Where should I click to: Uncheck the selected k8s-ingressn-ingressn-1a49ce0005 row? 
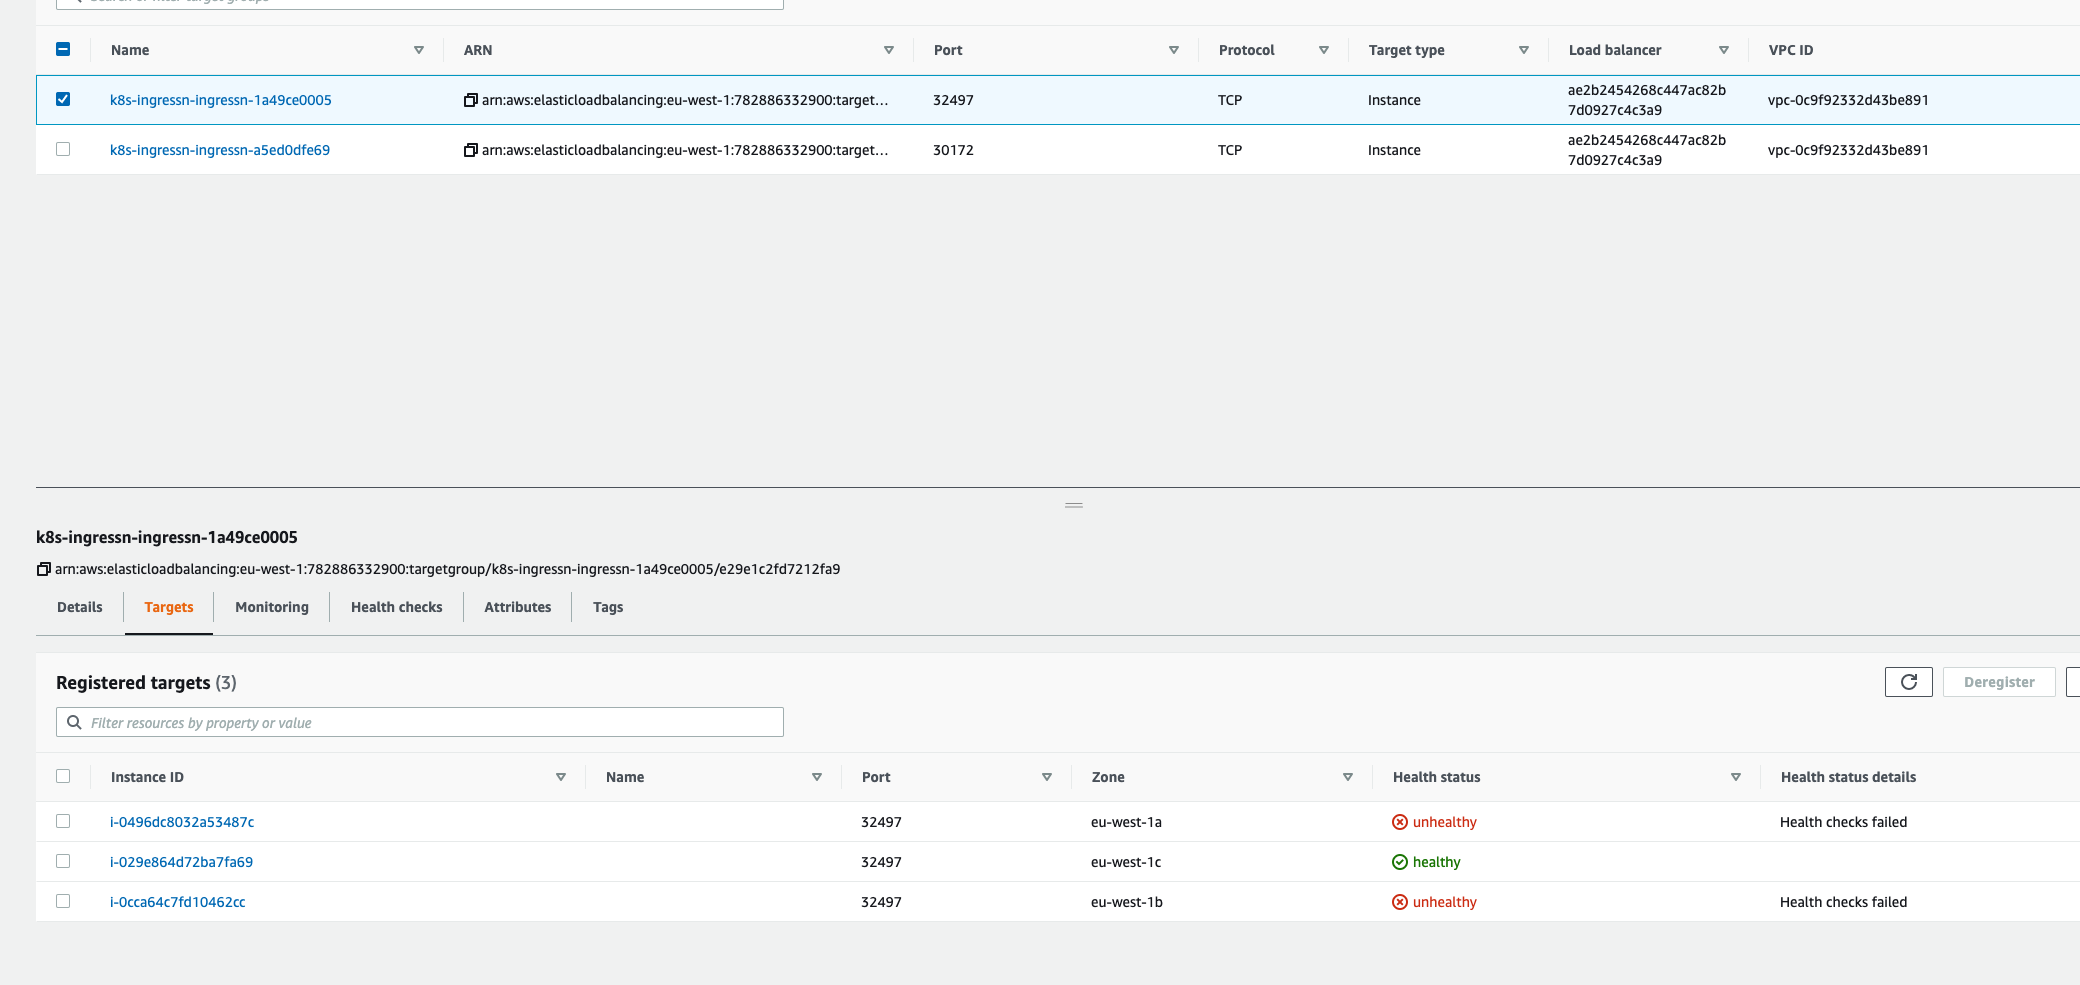[x=64, y=99]
